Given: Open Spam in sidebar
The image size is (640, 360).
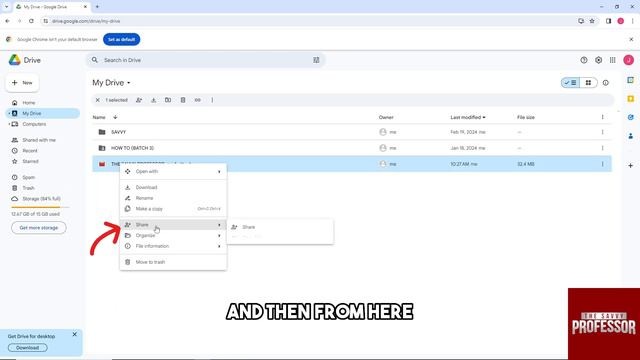Looking at the screenshot, I should click(x=43, y=178).
